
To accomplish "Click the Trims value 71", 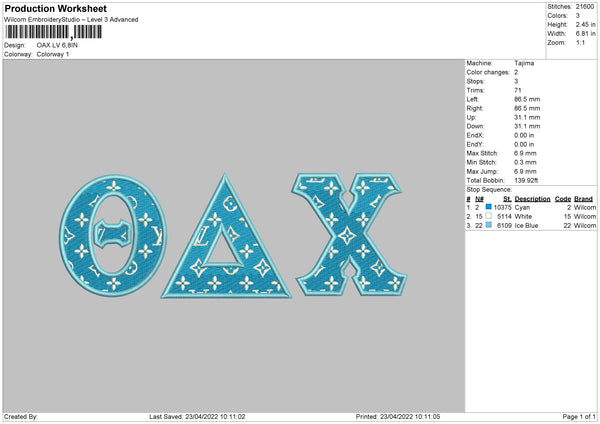I will pyautogui.click(x=518, y=90).
